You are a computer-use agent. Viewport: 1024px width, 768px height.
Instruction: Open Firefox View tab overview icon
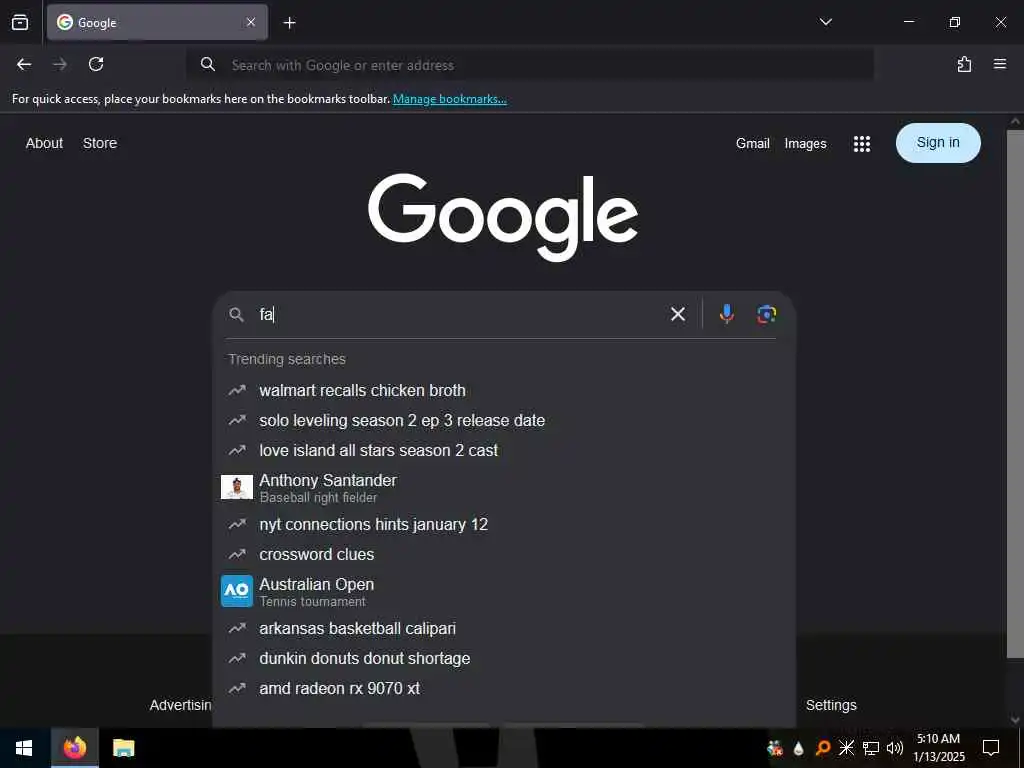point(20,22)
